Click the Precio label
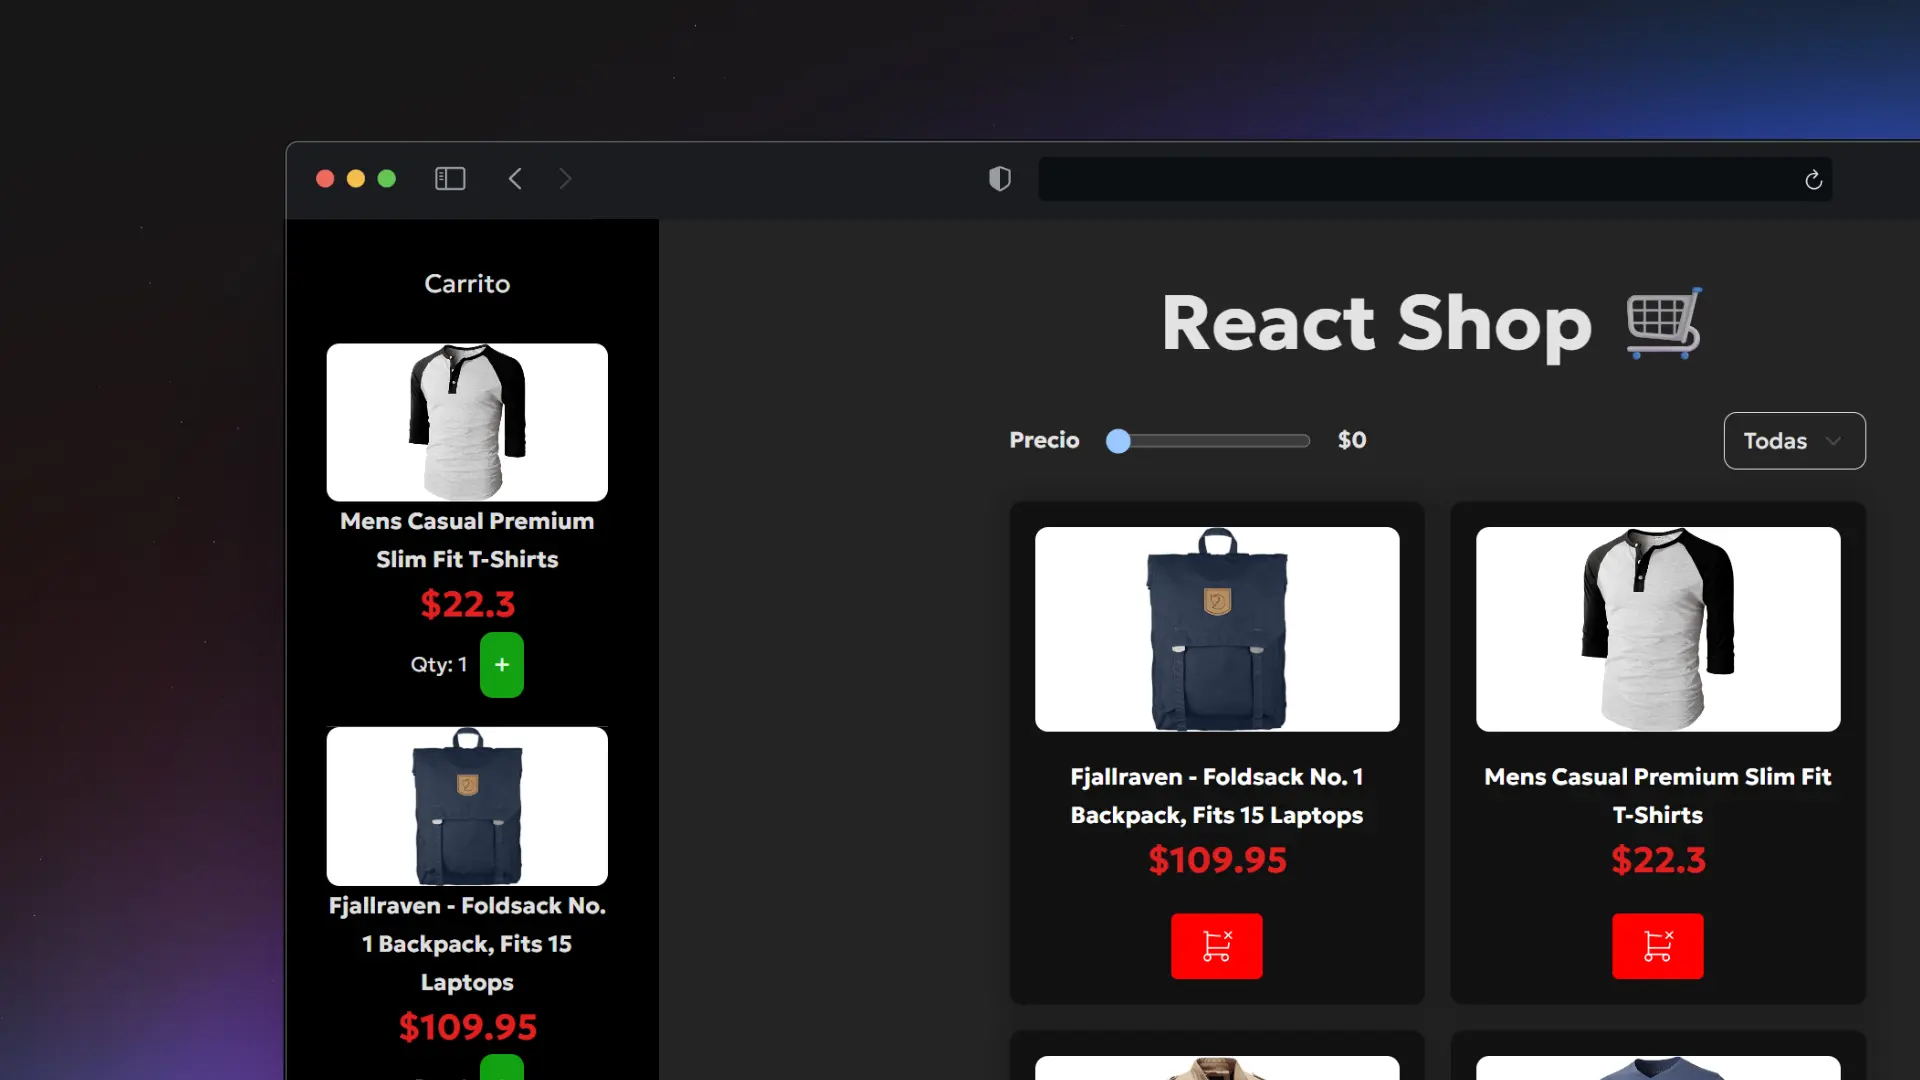The width and height of the screenshot is (1920, 1080). tap(1044, 440)
